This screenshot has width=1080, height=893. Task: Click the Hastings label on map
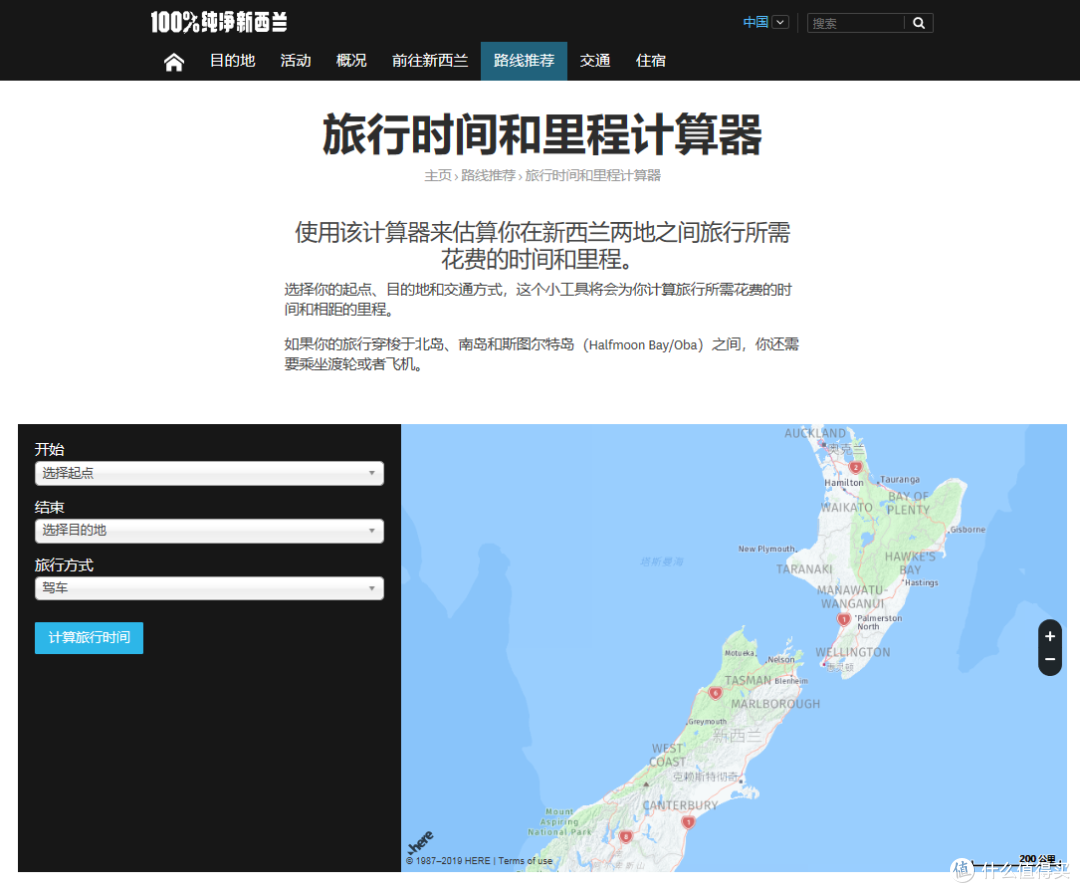[922, 582]
